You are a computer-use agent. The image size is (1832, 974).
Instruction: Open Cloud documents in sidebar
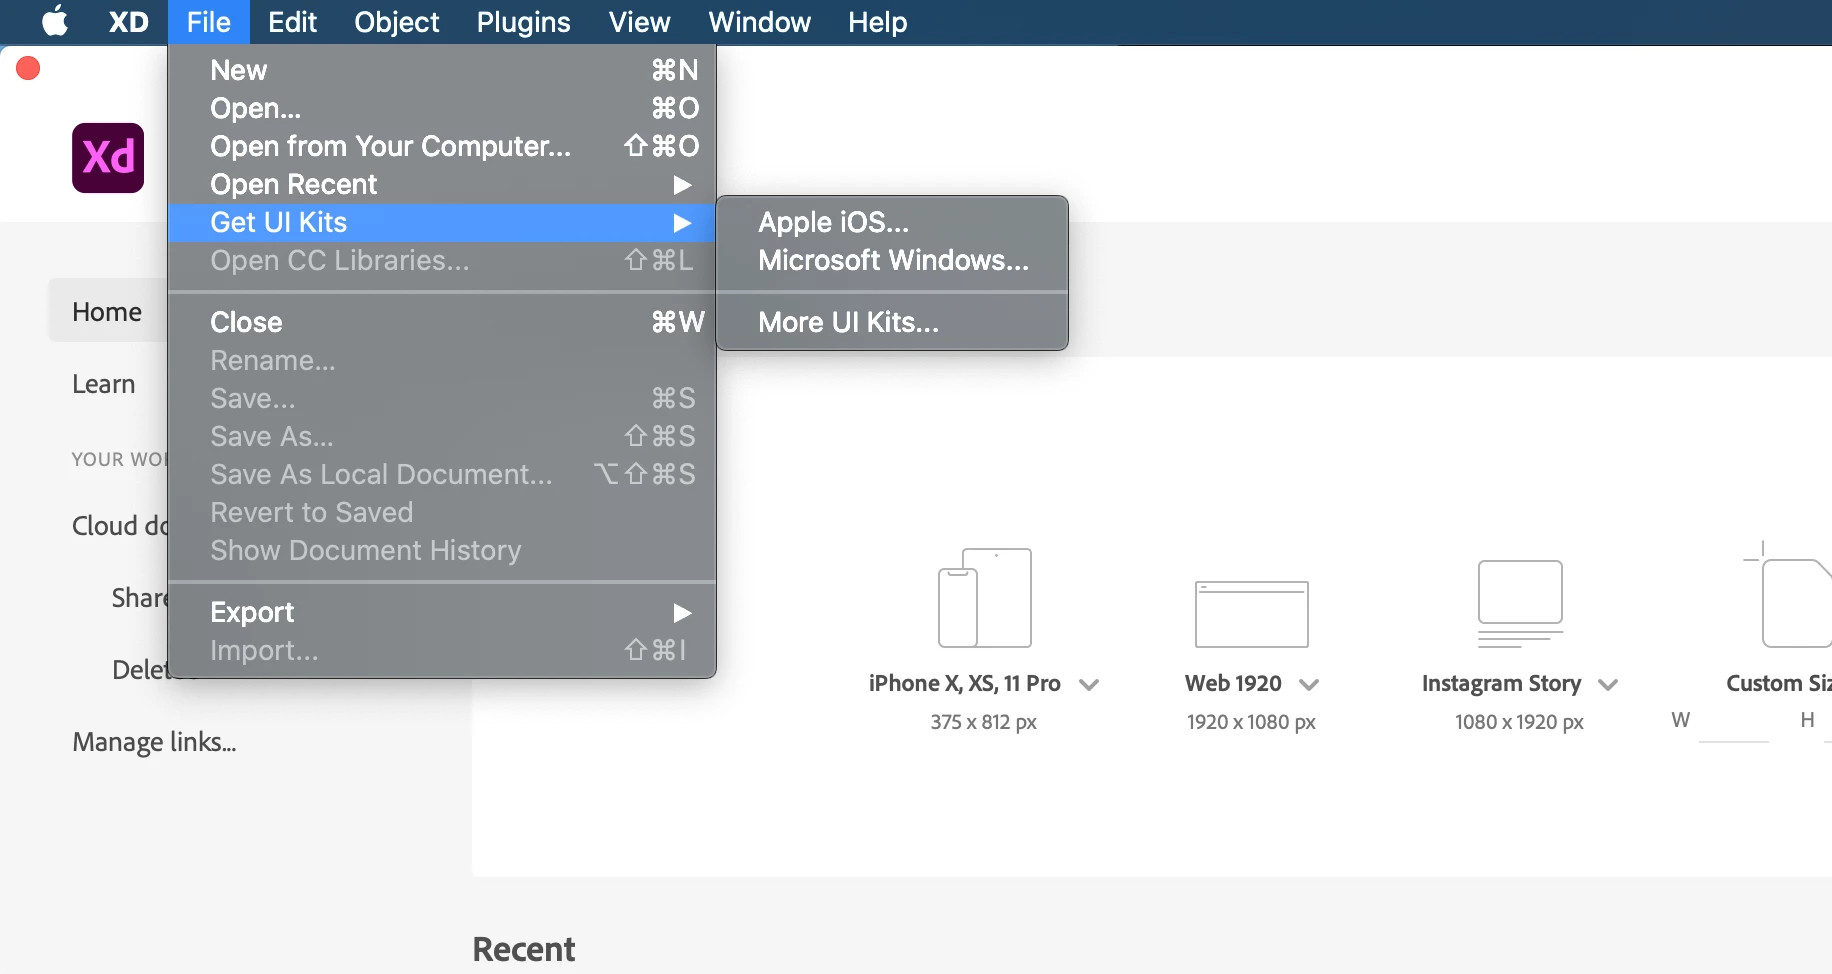tap(120, 525)
